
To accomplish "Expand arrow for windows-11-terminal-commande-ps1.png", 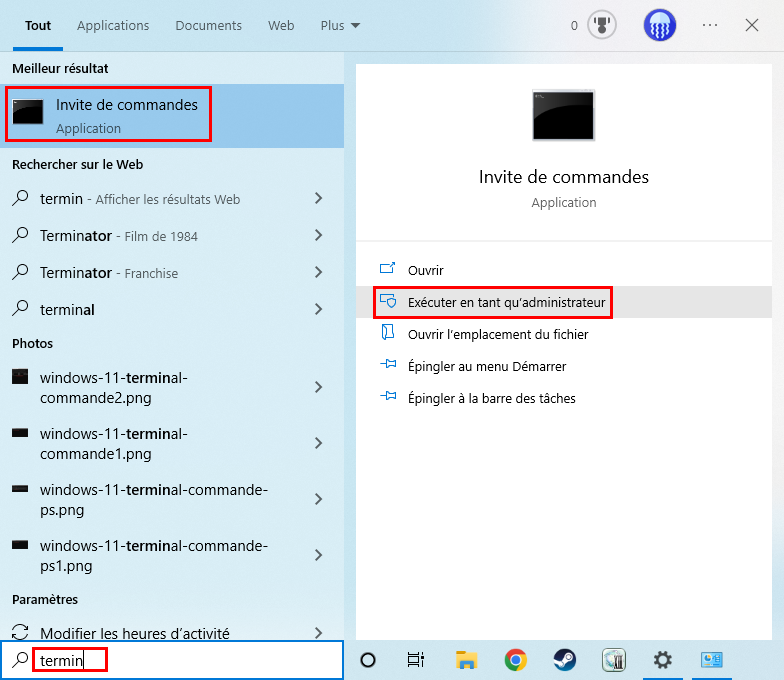I will click(318, 555).
